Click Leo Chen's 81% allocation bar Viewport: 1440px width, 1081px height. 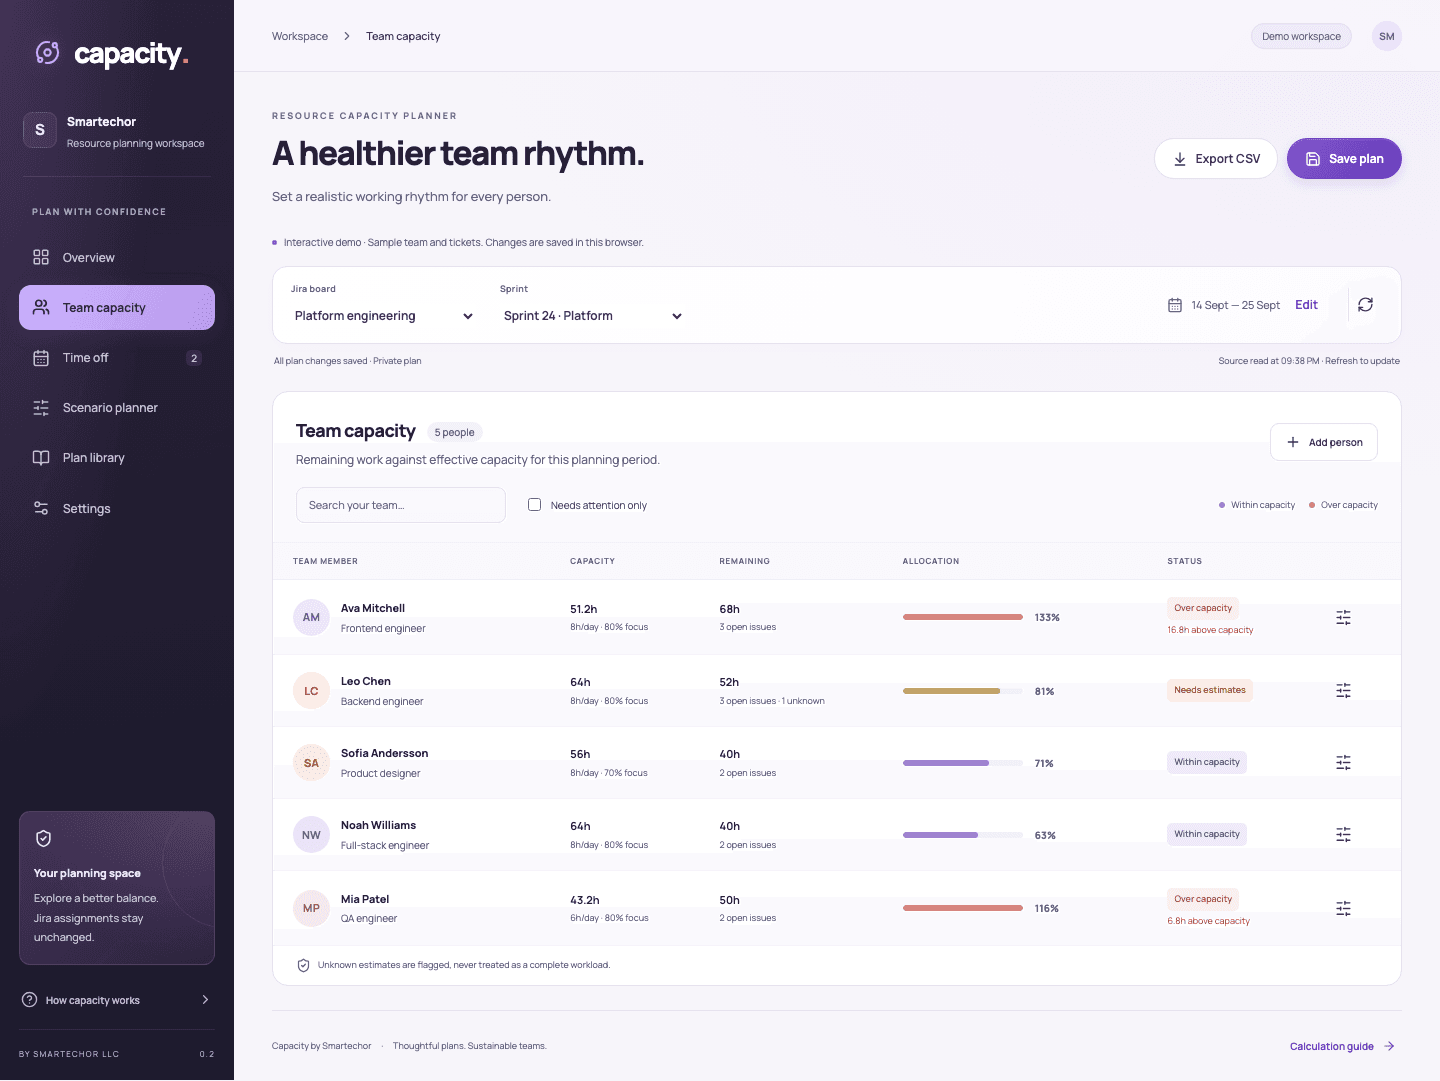coord(963,691)
